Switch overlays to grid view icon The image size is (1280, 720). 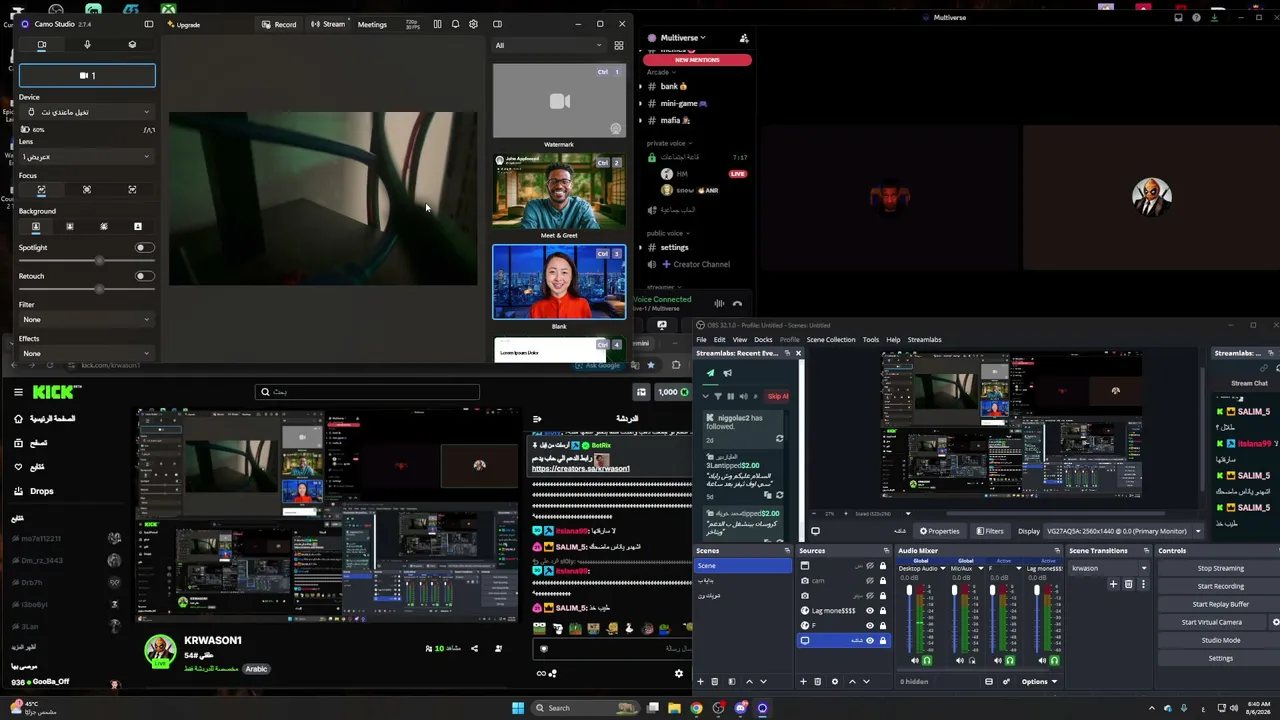[x=619, y=45]
